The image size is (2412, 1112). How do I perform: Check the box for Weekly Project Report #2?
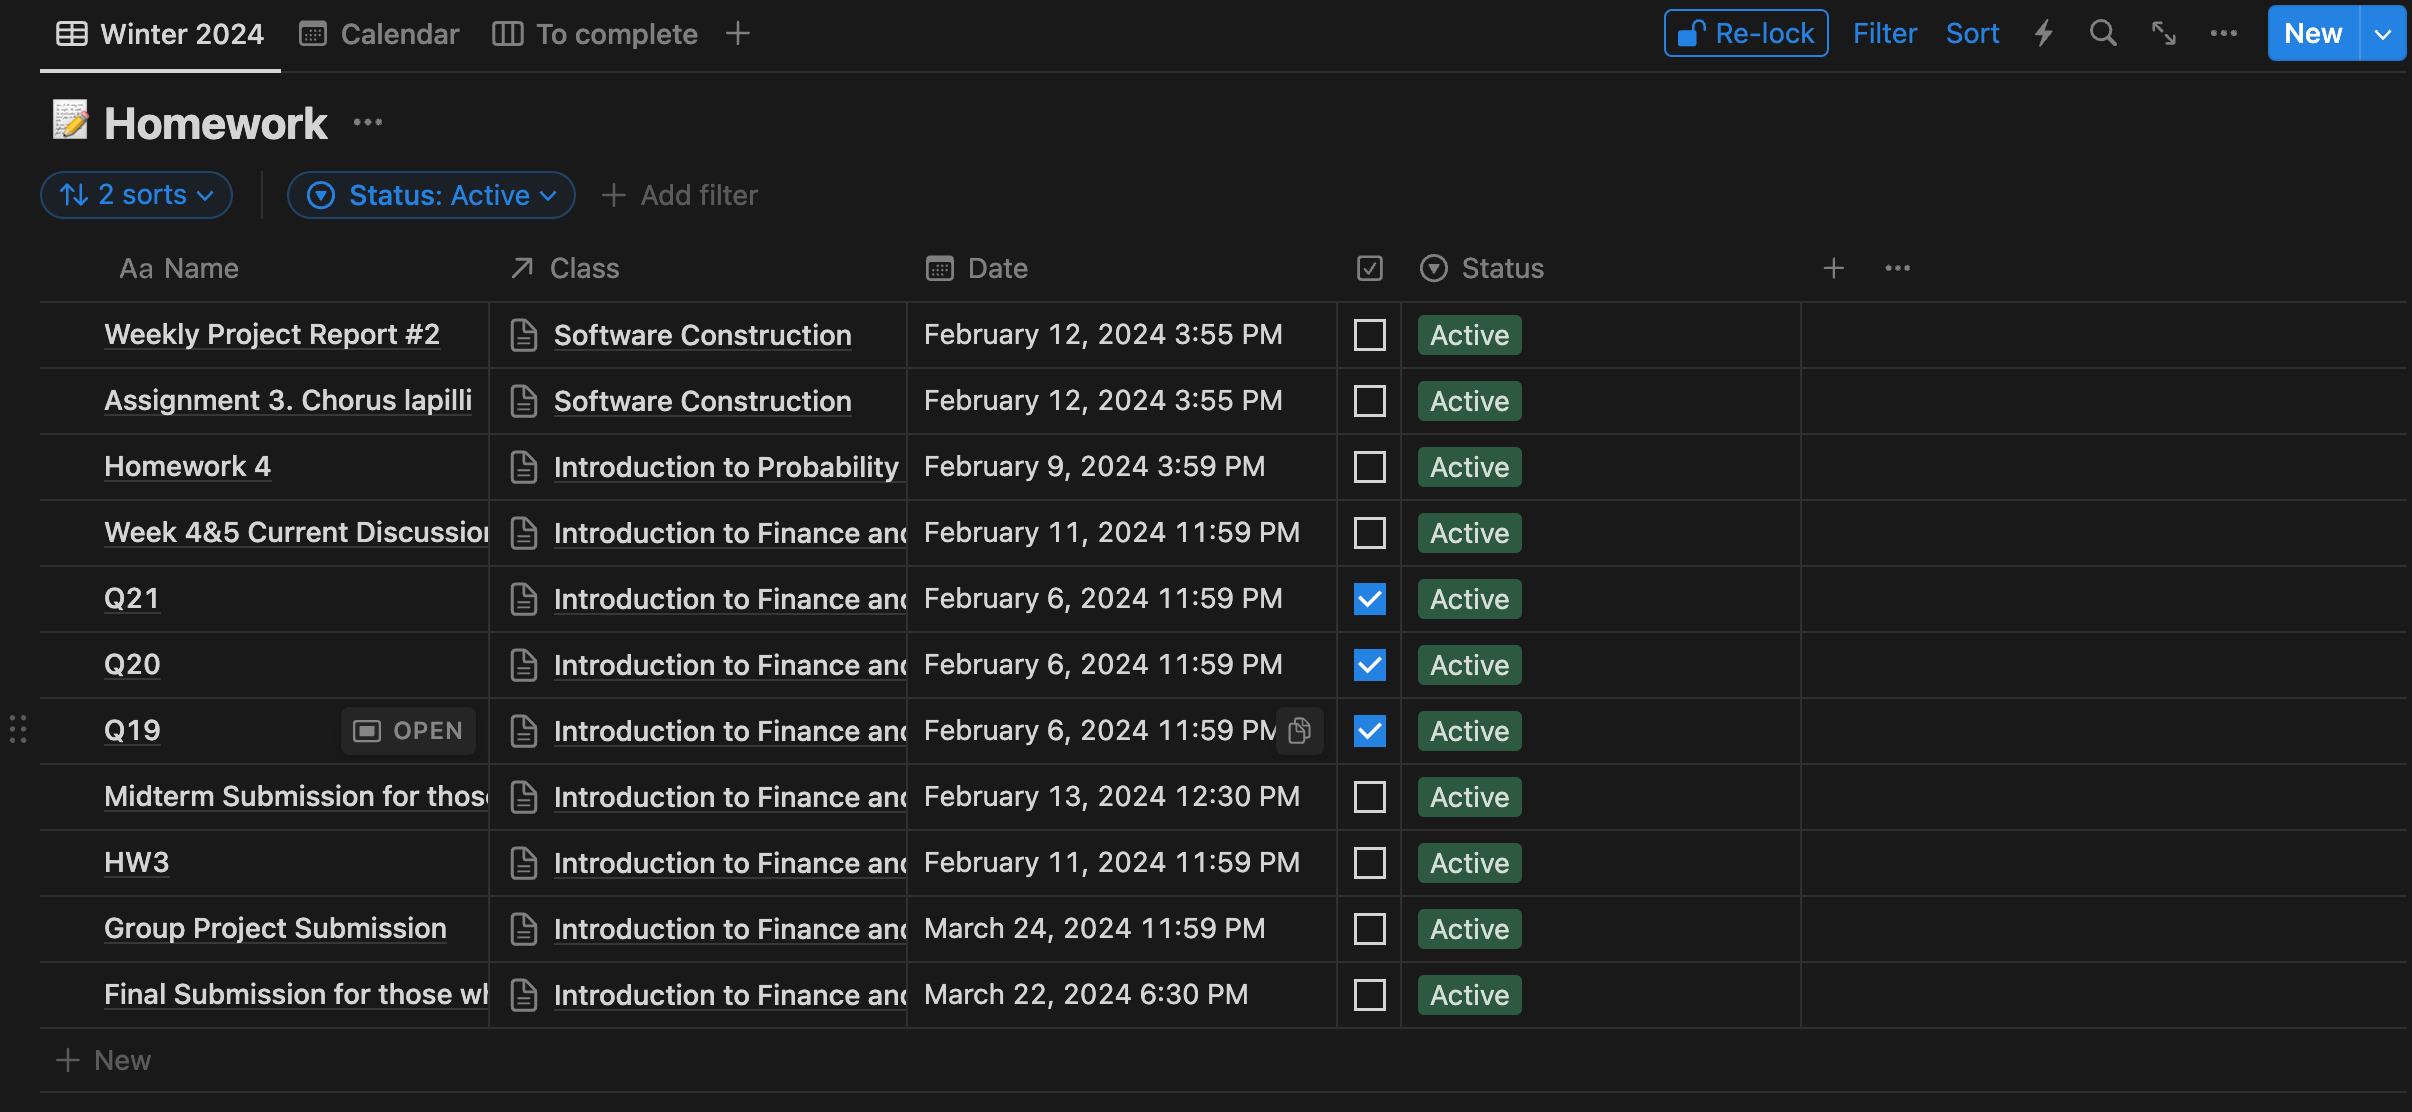[x=1369, y=335]
